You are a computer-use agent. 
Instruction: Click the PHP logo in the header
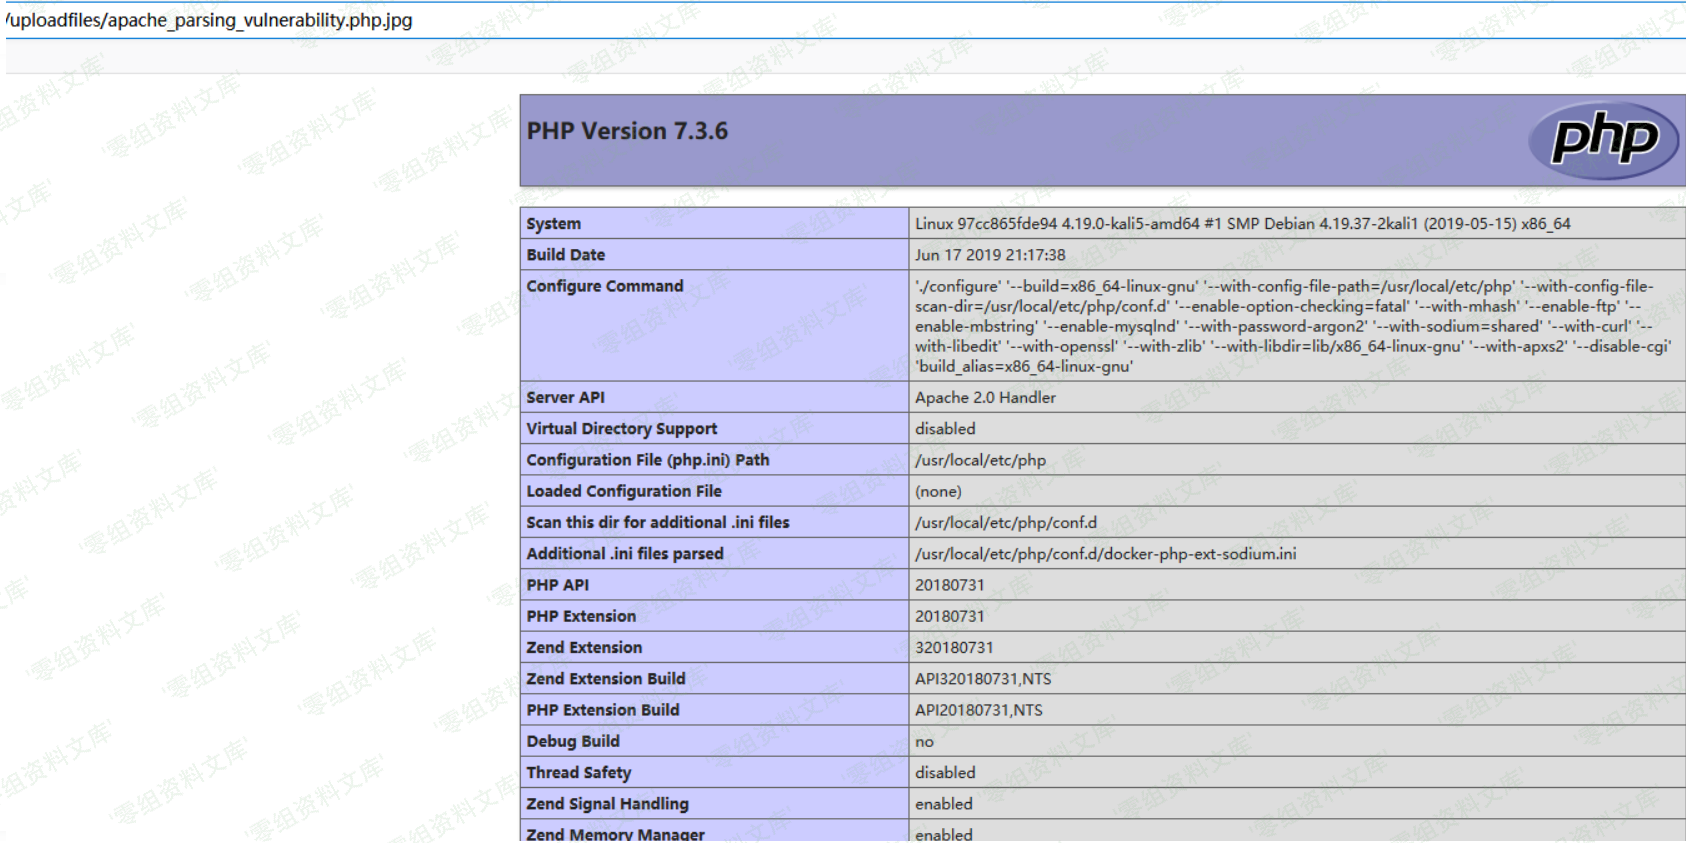(1603, 141)
